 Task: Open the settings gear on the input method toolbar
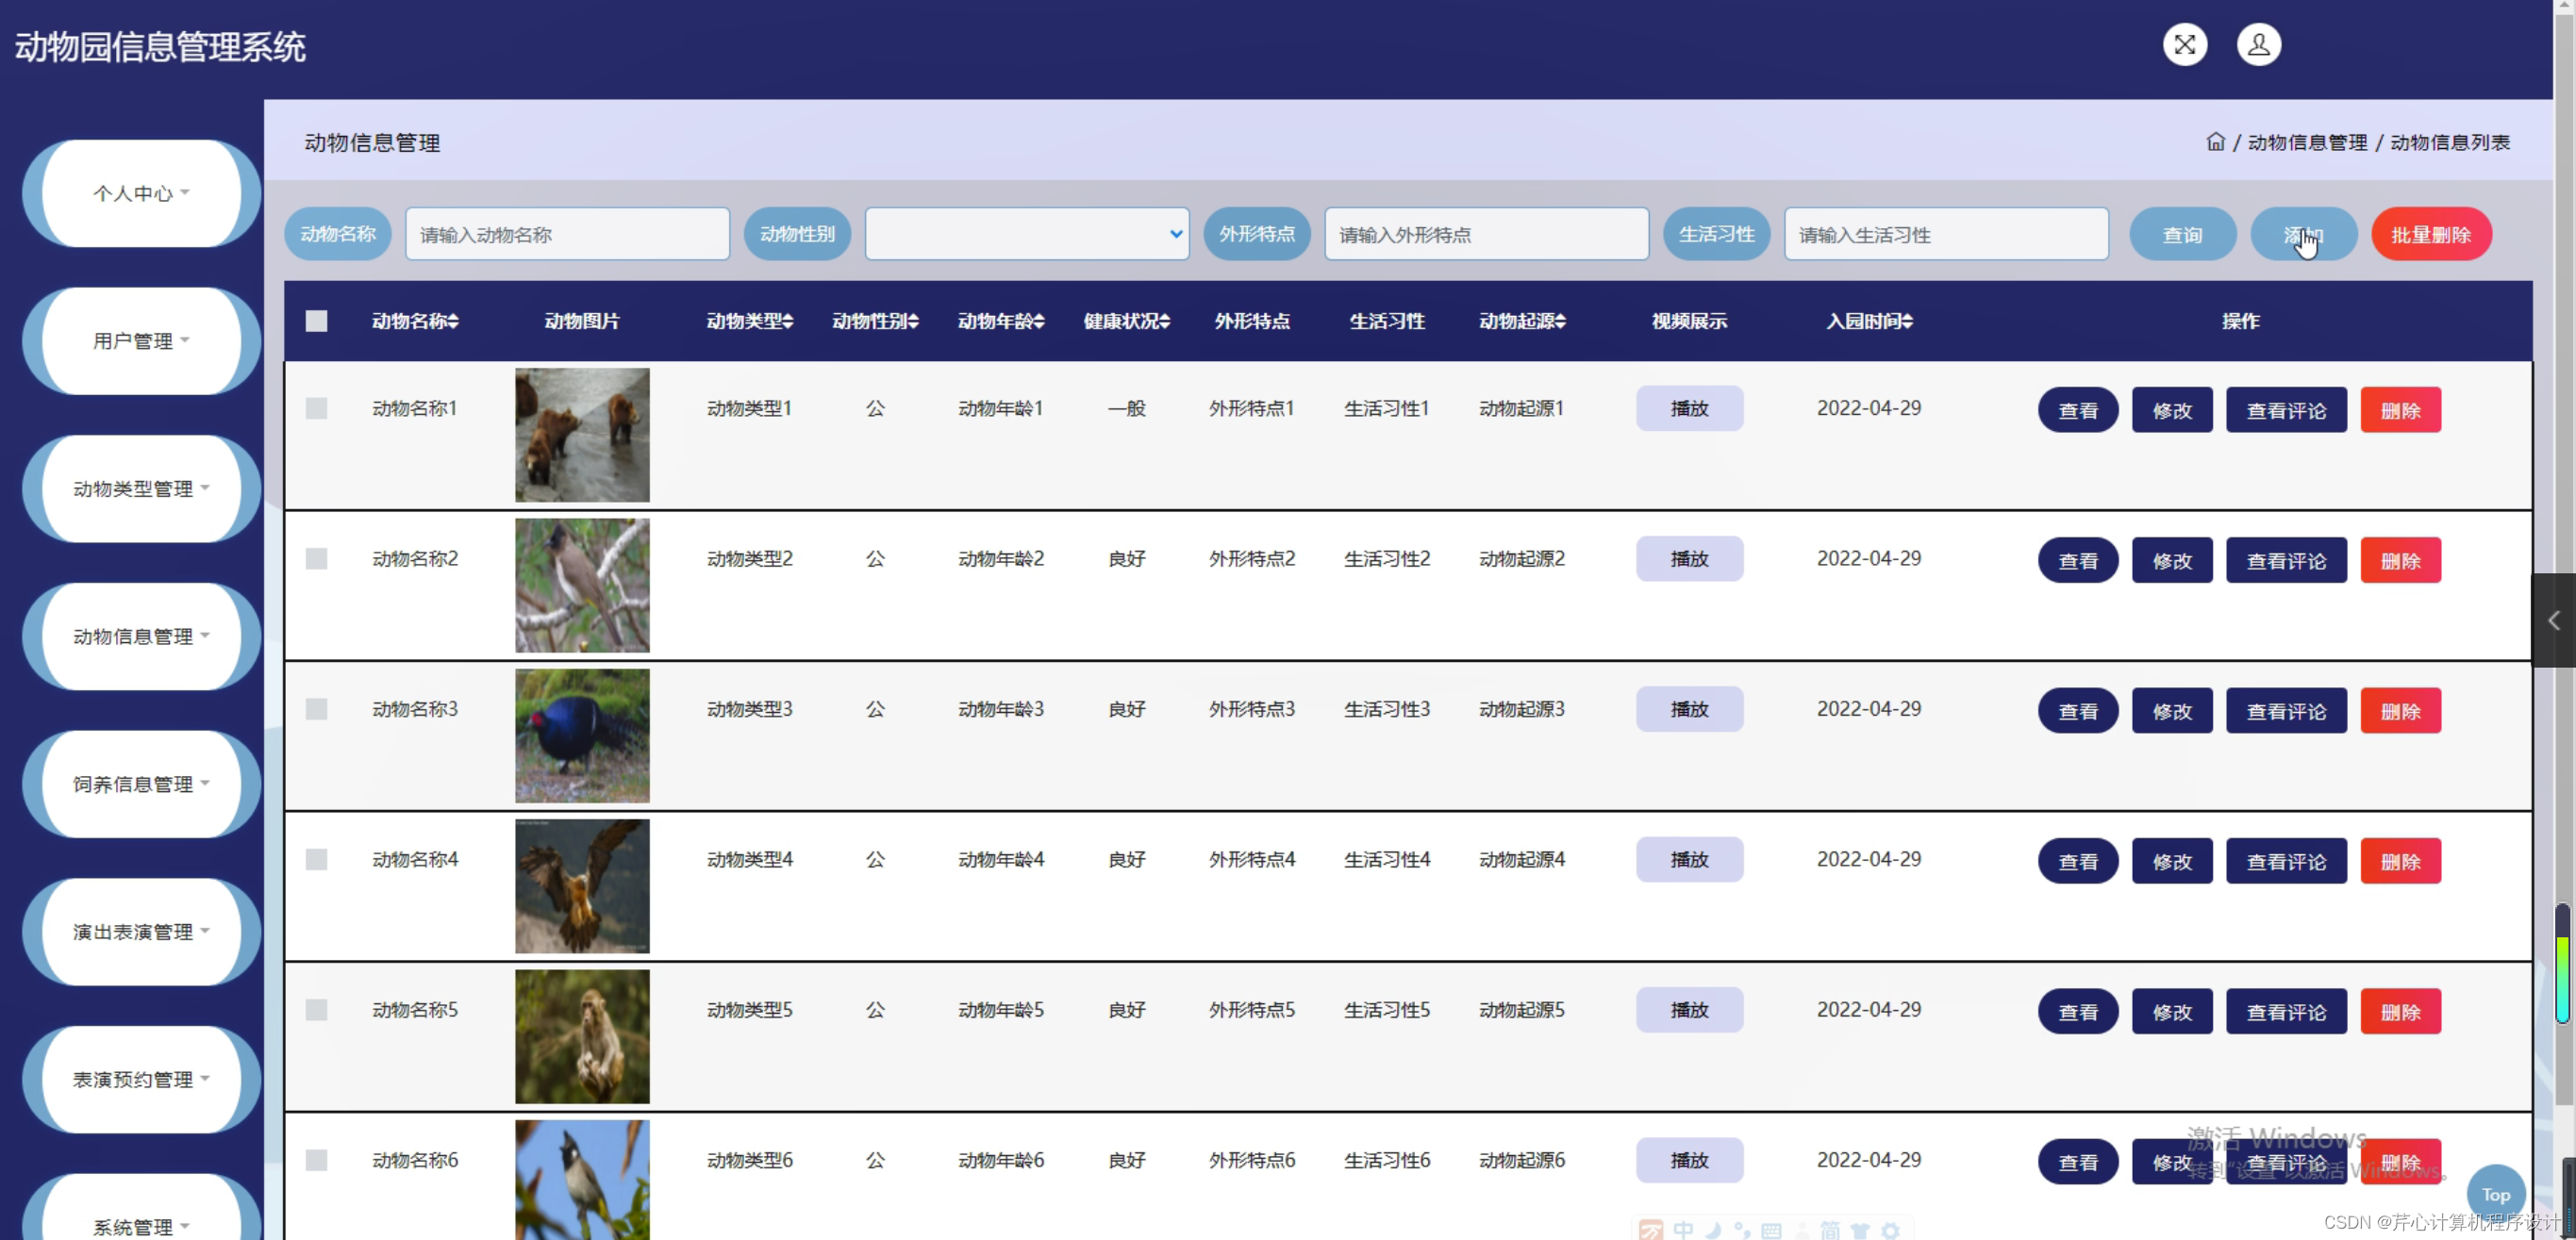(x=1891, y=1231)
